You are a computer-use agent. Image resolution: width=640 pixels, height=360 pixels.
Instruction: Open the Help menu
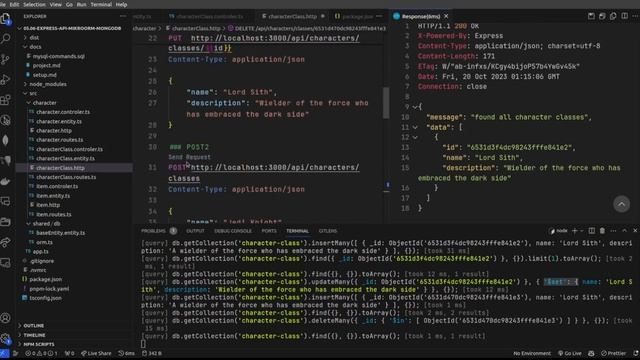click(x=121, y=4)
